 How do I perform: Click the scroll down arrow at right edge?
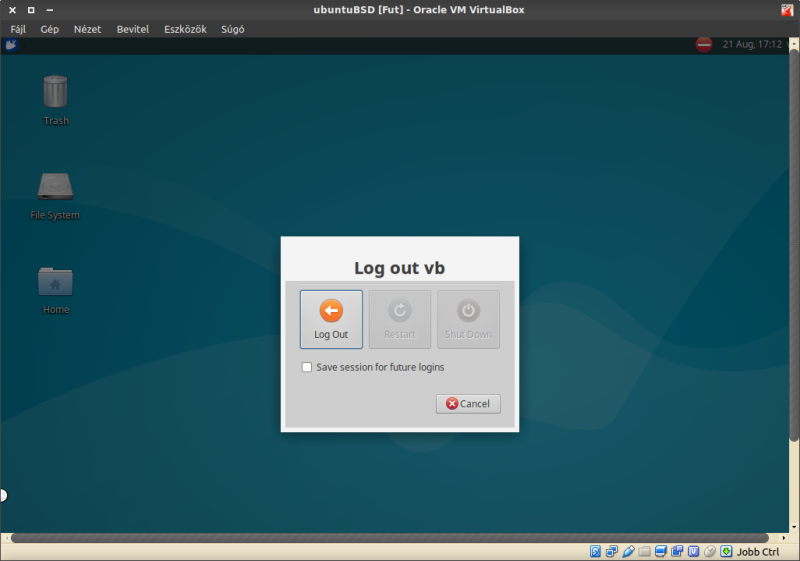point(794,527)
